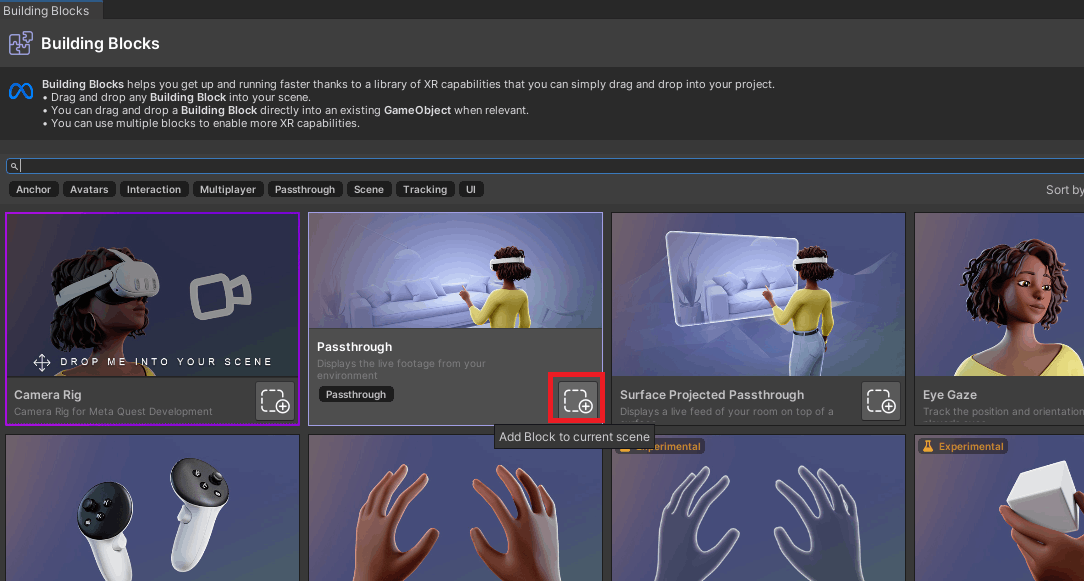Click 'DROP ME INTO YOUR SCENE' overlay text

pyautogui.click(x=166, y=362)
